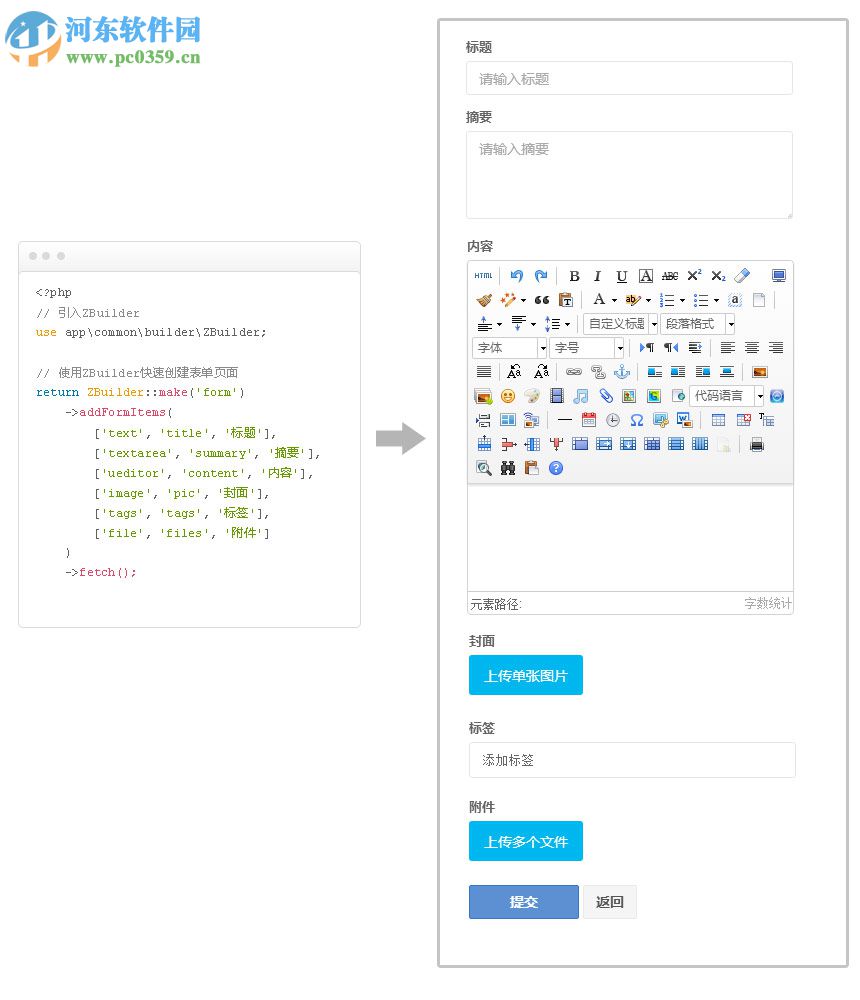This screenshot has width=860, height=1000.
Task: Open the emoticon picker smiley icon
Action: [x=506, y=396]
